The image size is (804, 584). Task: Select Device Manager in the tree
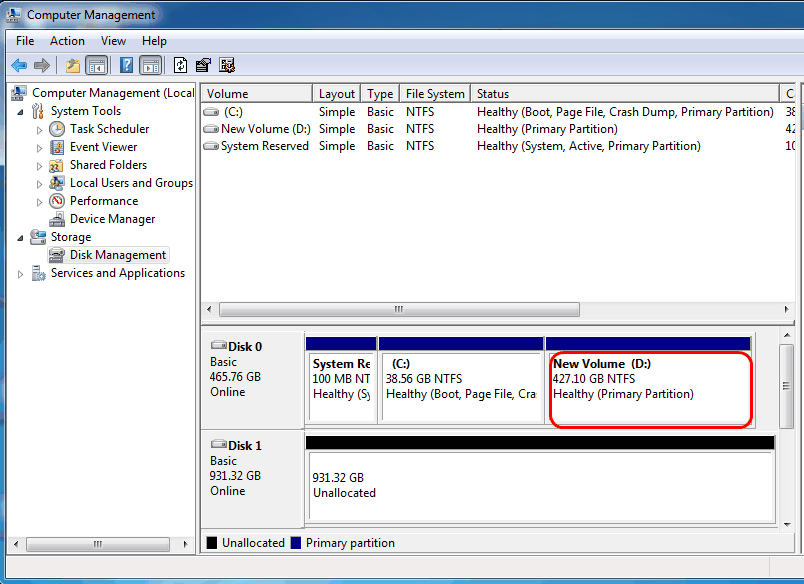(112, 219)
